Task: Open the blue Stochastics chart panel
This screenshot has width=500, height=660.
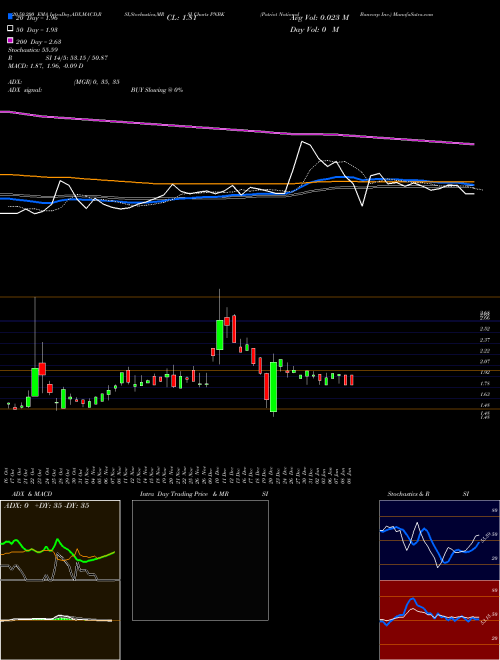Action: tap(439, 540)
